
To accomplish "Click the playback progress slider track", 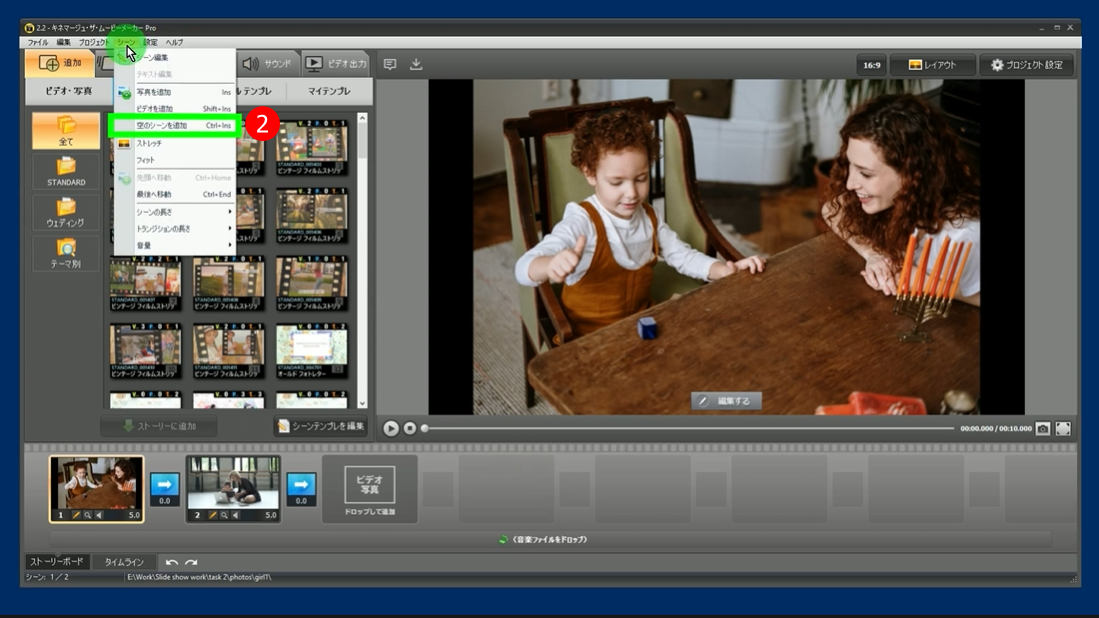I will point(688,428).
